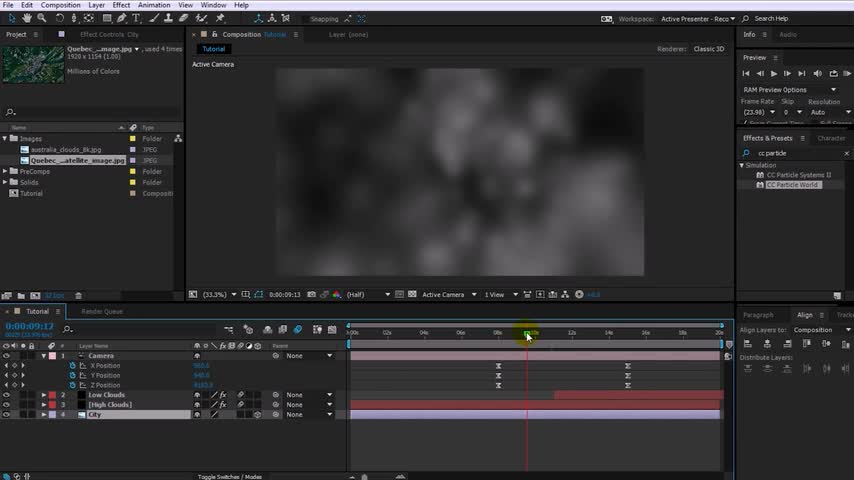This screenshot has height=480, width=854.
Task: Select the Horizontal Type tool
Action: click(136, 19)
